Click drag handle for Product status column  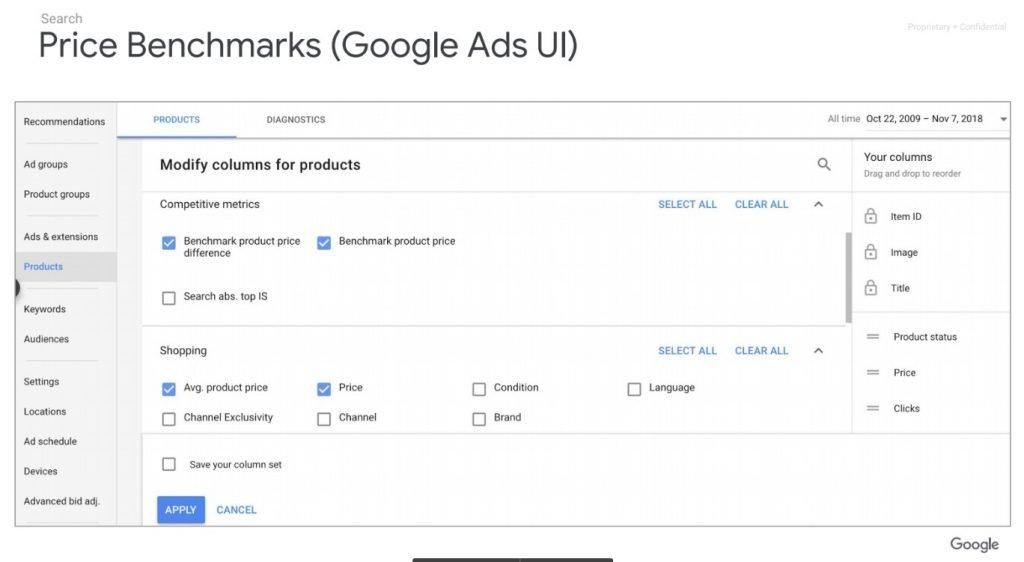click(872, 337)
